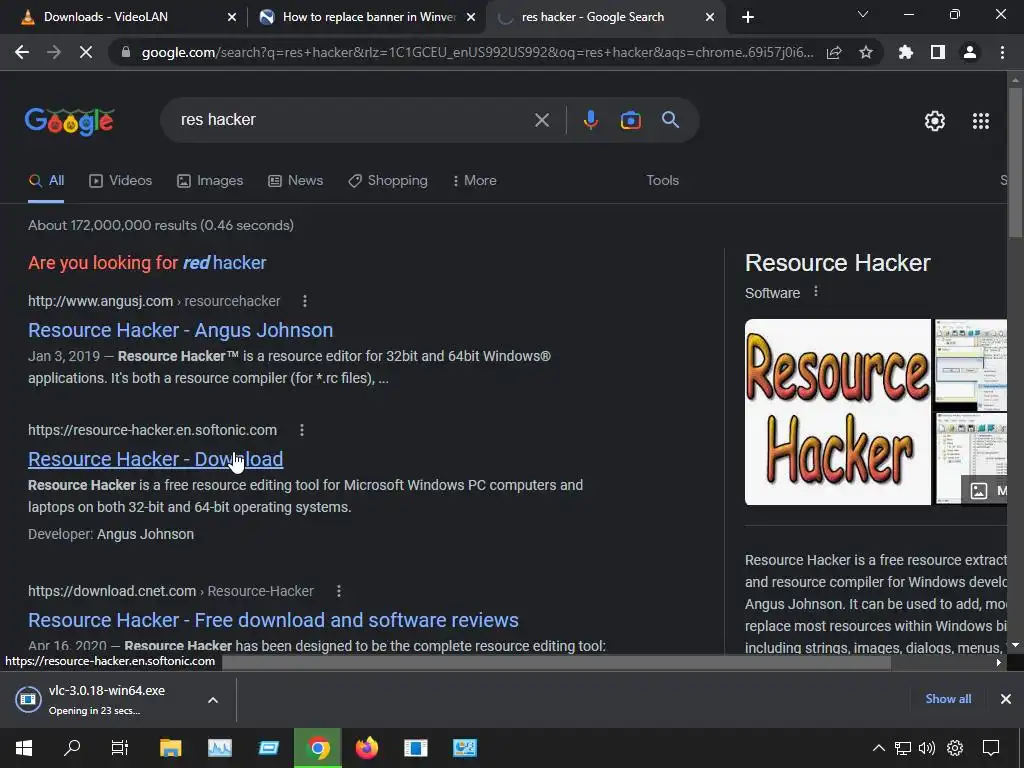Click horizontal scrollbar right arrow

pyautogui.click(x=999, y=662)
